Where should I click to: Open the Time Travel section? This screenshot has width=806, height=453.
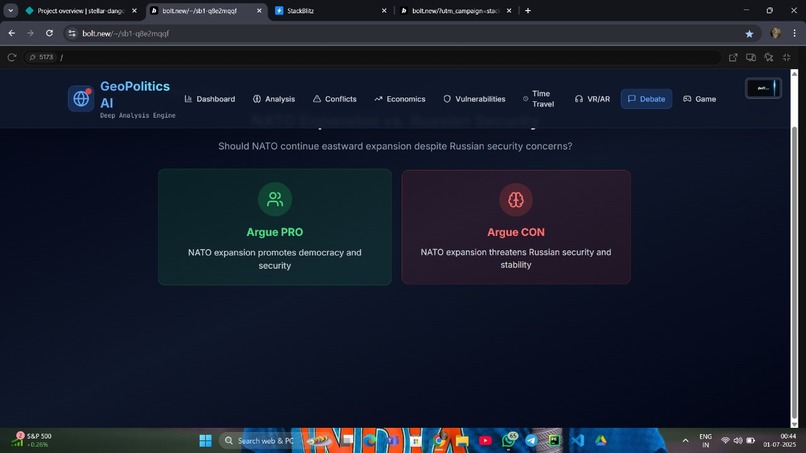(539, 99)
